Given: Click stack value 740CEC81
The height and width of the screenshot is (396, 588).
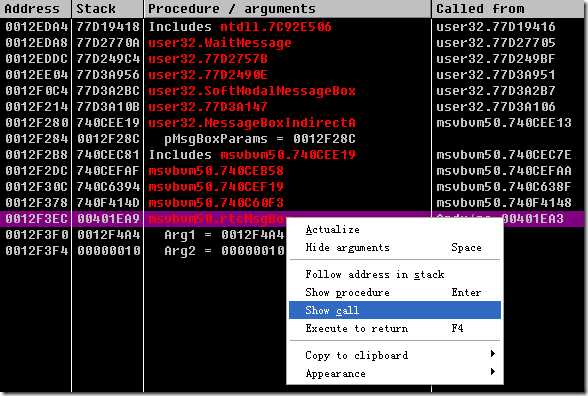Looking at the screenshot, I should [x=108, y=155].
